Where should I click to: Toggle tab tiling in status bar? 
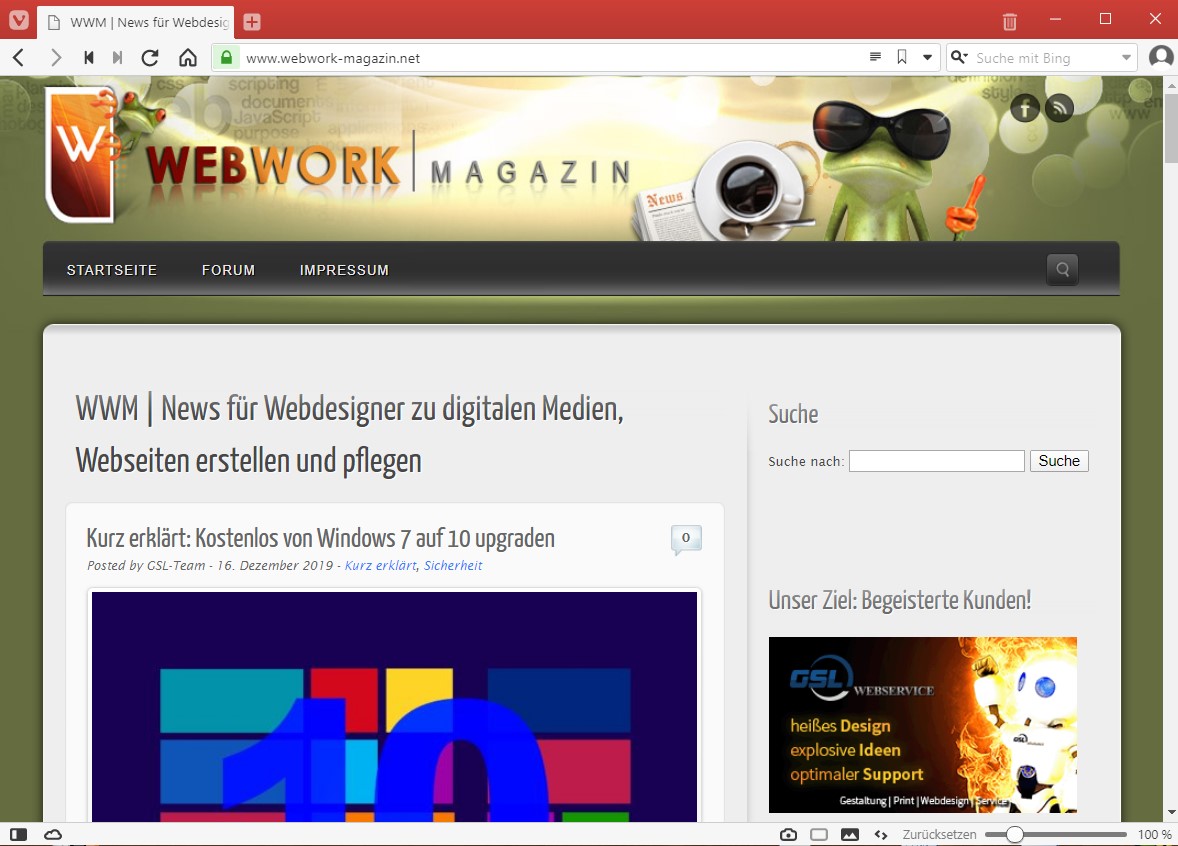819,835
